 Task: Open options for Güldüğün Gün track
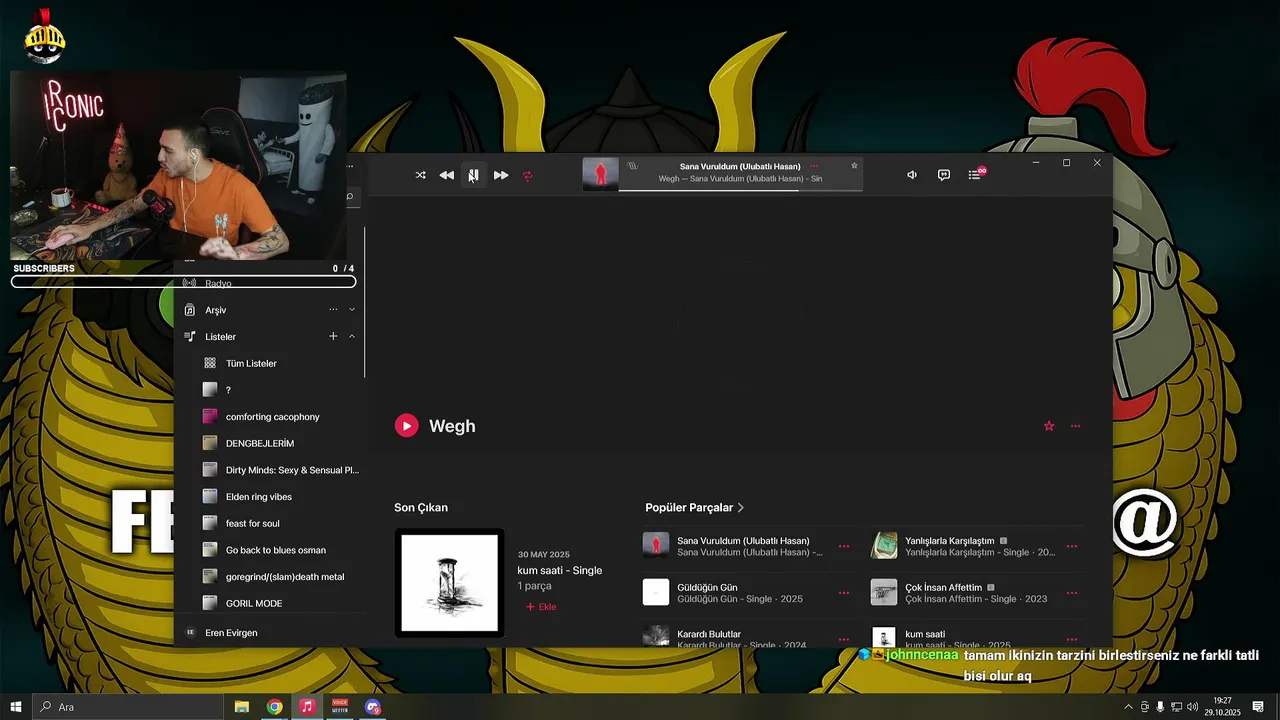pyautogui.click(x=844, y=593)
